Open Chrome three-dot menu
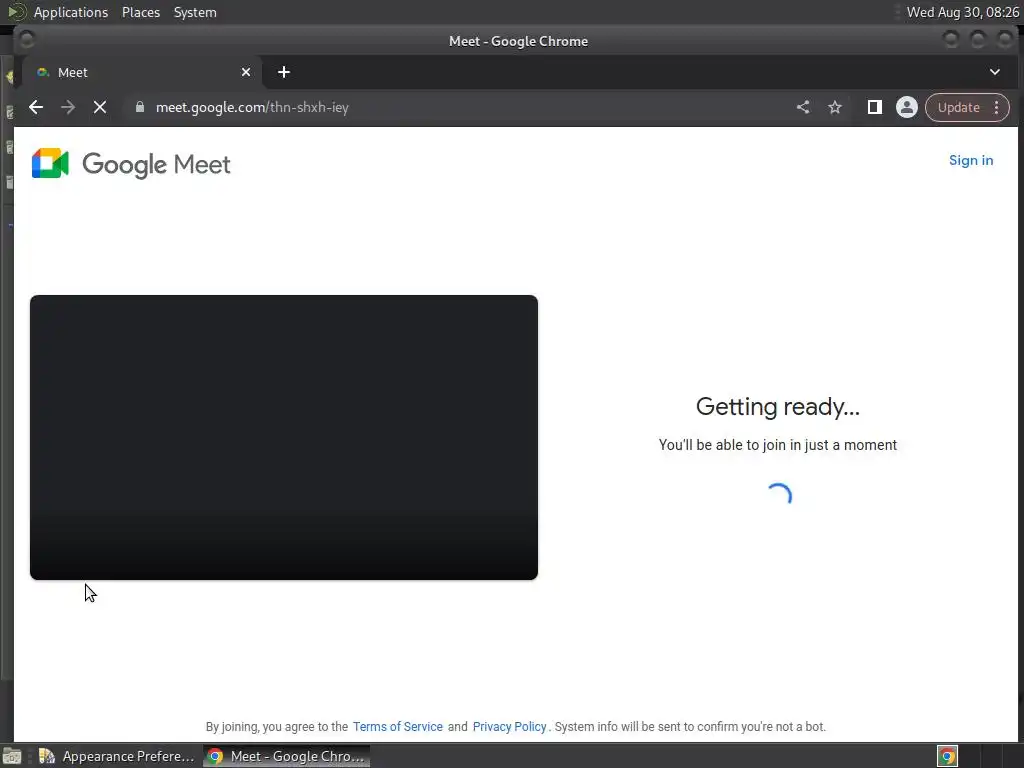 (x=997, y=107)
